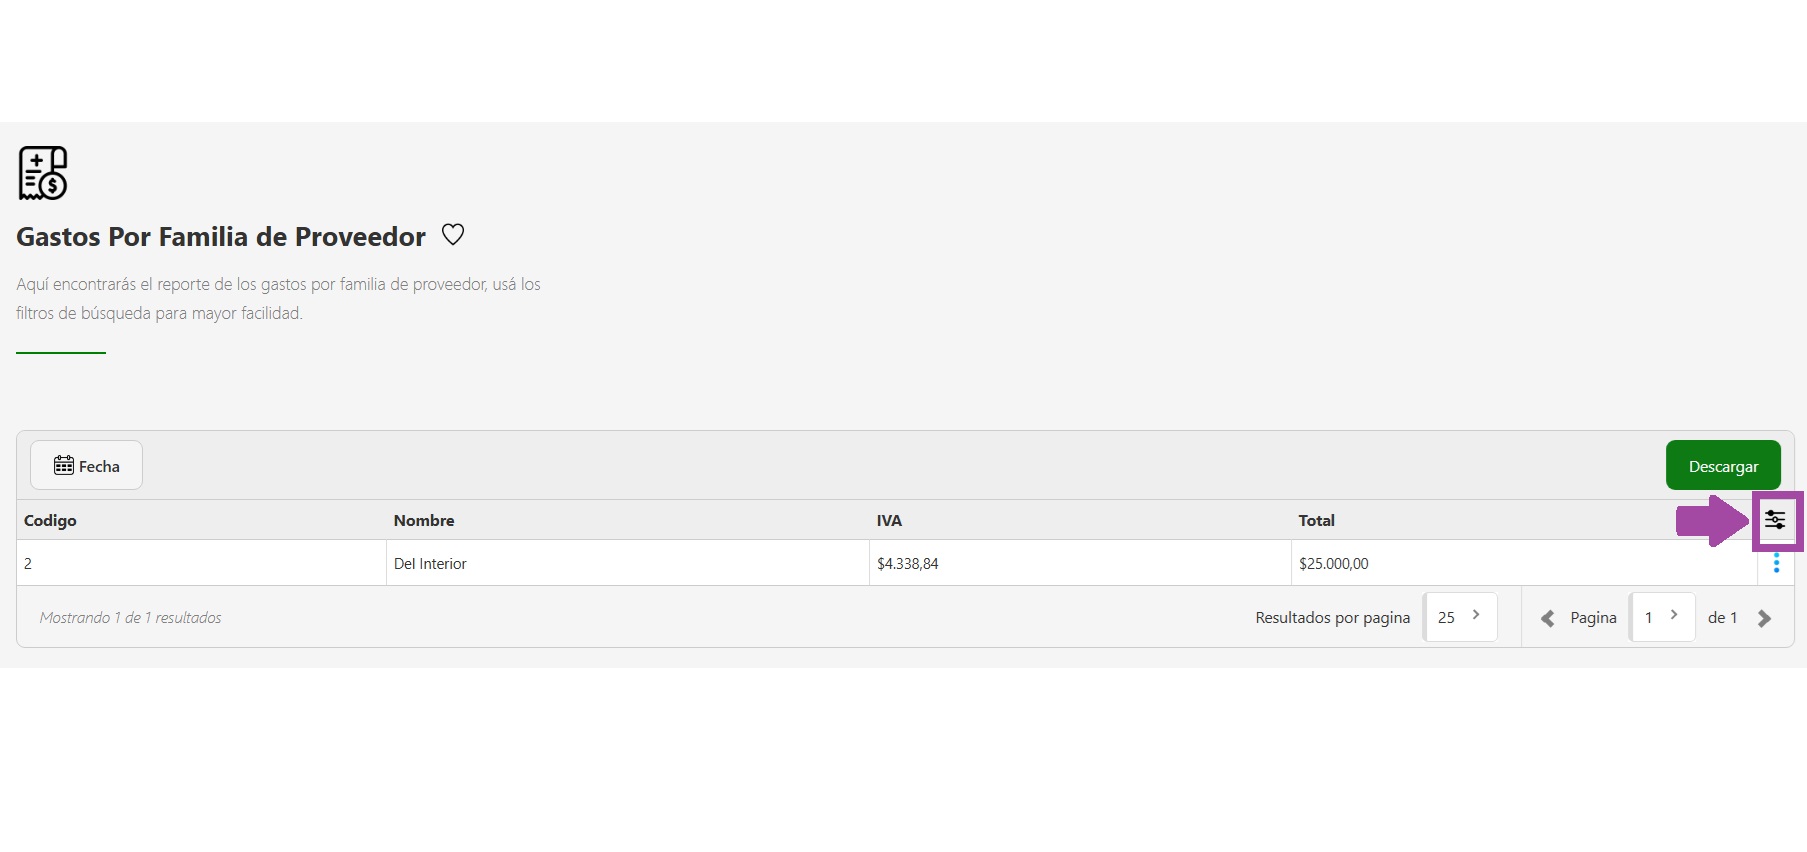Sort by the Codigo column header
Screen dimensions: 1807x852
(x=50, y=521)
